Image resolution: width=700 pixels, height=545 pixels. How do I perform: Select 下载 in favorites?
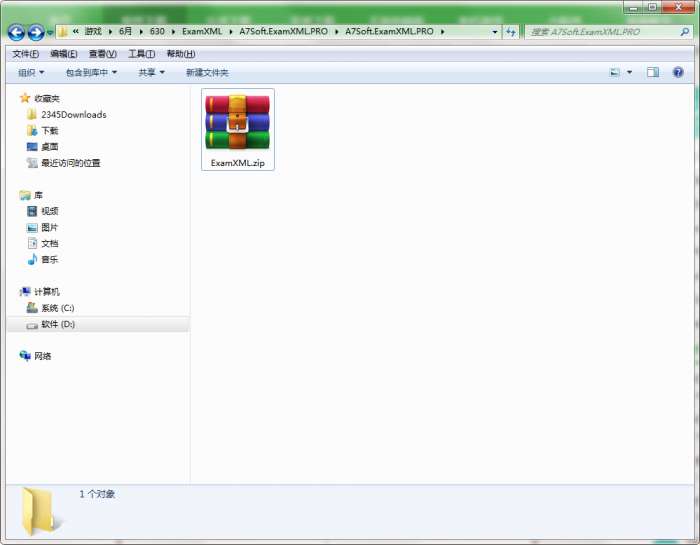click(x=50, y=131)
